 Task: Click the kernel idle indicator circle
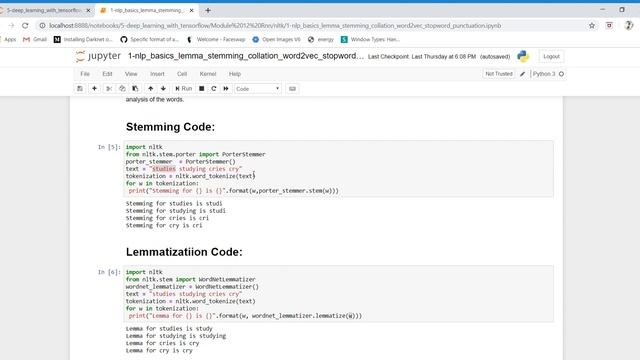562,74
